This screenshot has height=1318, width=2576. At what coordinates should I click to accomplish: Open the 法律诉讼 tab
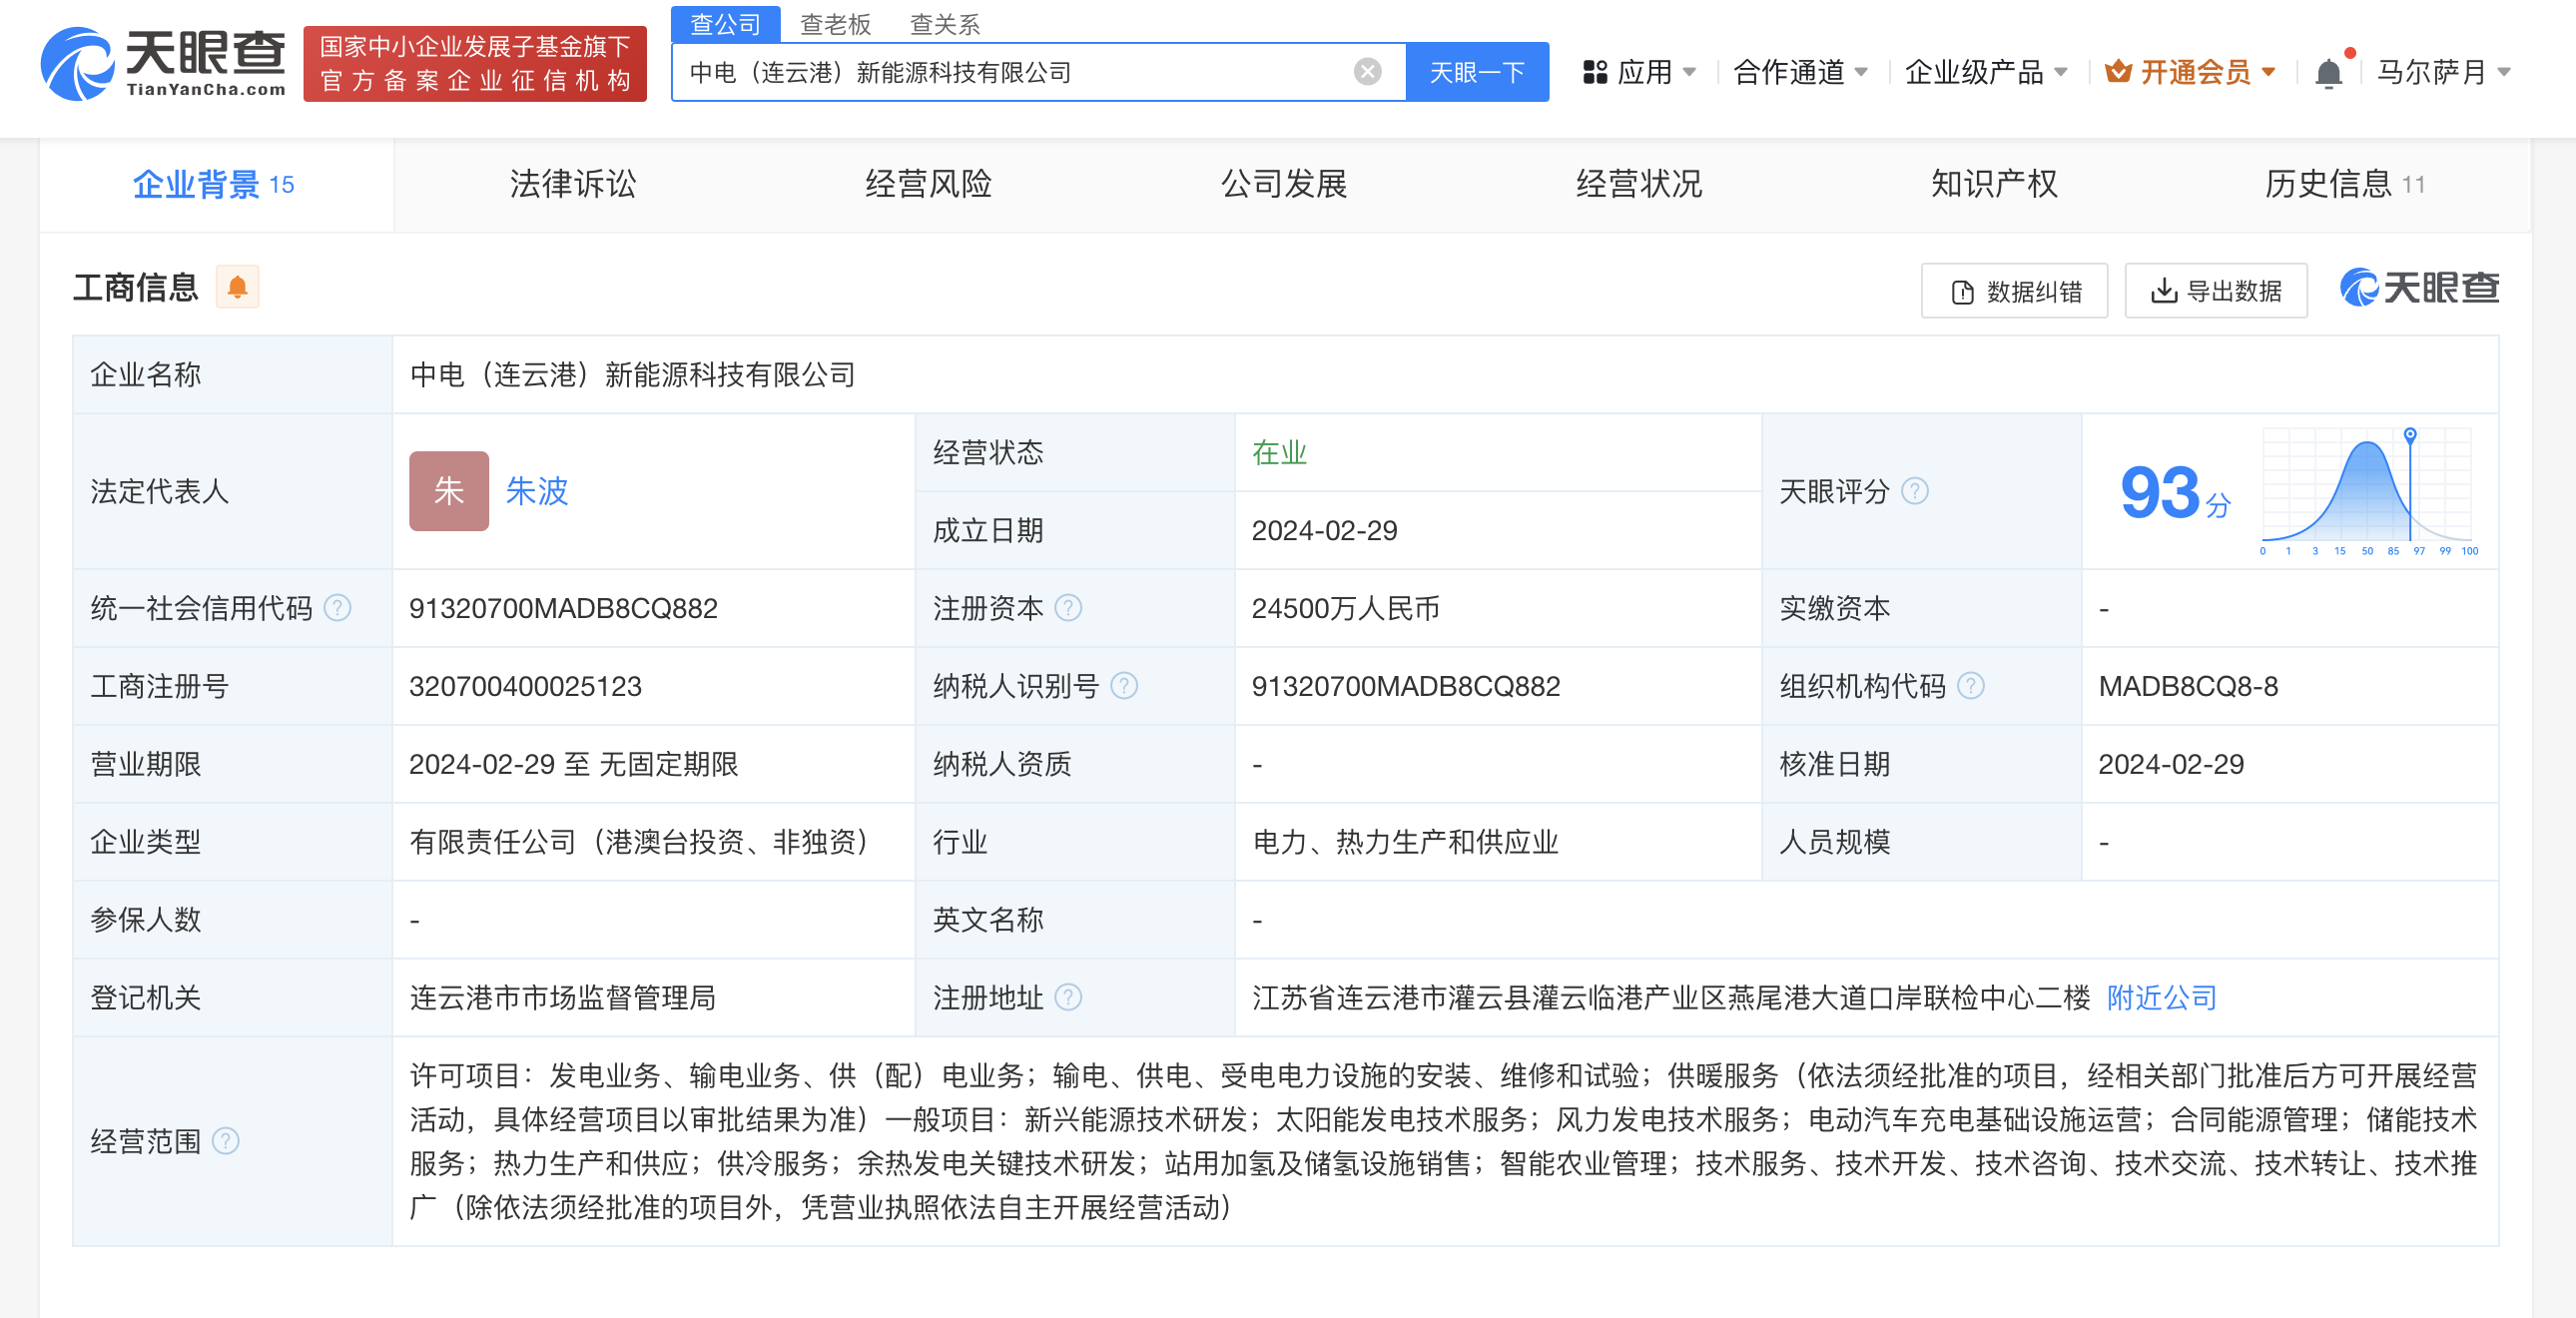point(572,184)
